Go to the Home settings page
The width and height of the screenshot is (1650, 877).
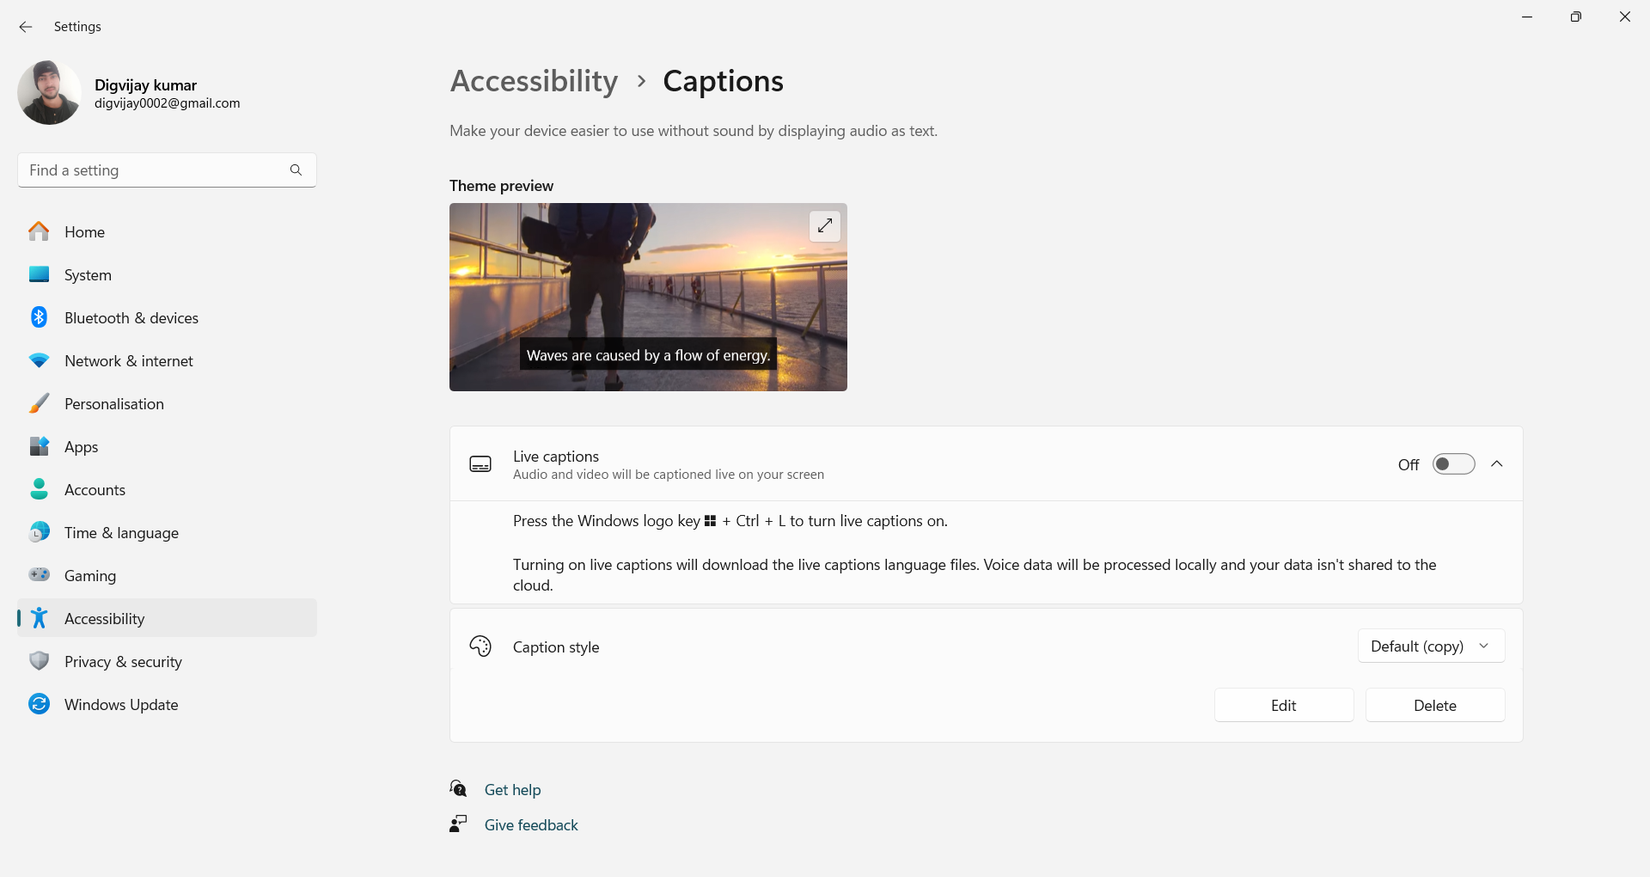click(84, 232)
